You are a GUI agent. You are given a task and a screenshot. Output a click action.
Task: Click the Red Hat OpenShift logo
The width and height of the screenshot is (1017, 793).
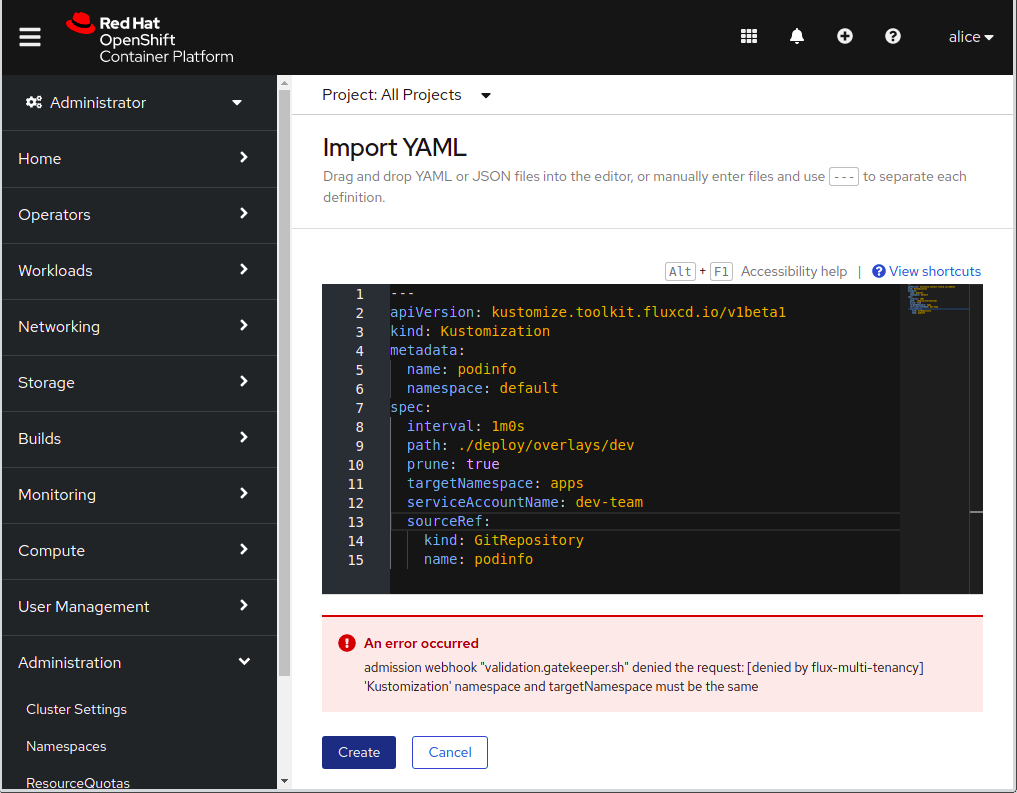pos(150,39)
